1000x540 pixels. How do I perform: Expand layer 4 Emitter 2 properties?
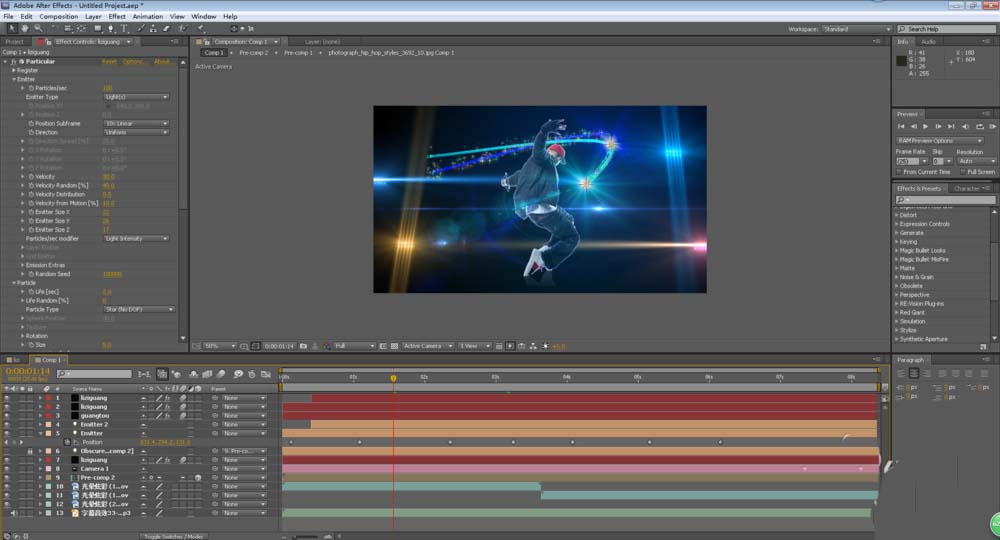click(x=40, y=425)
